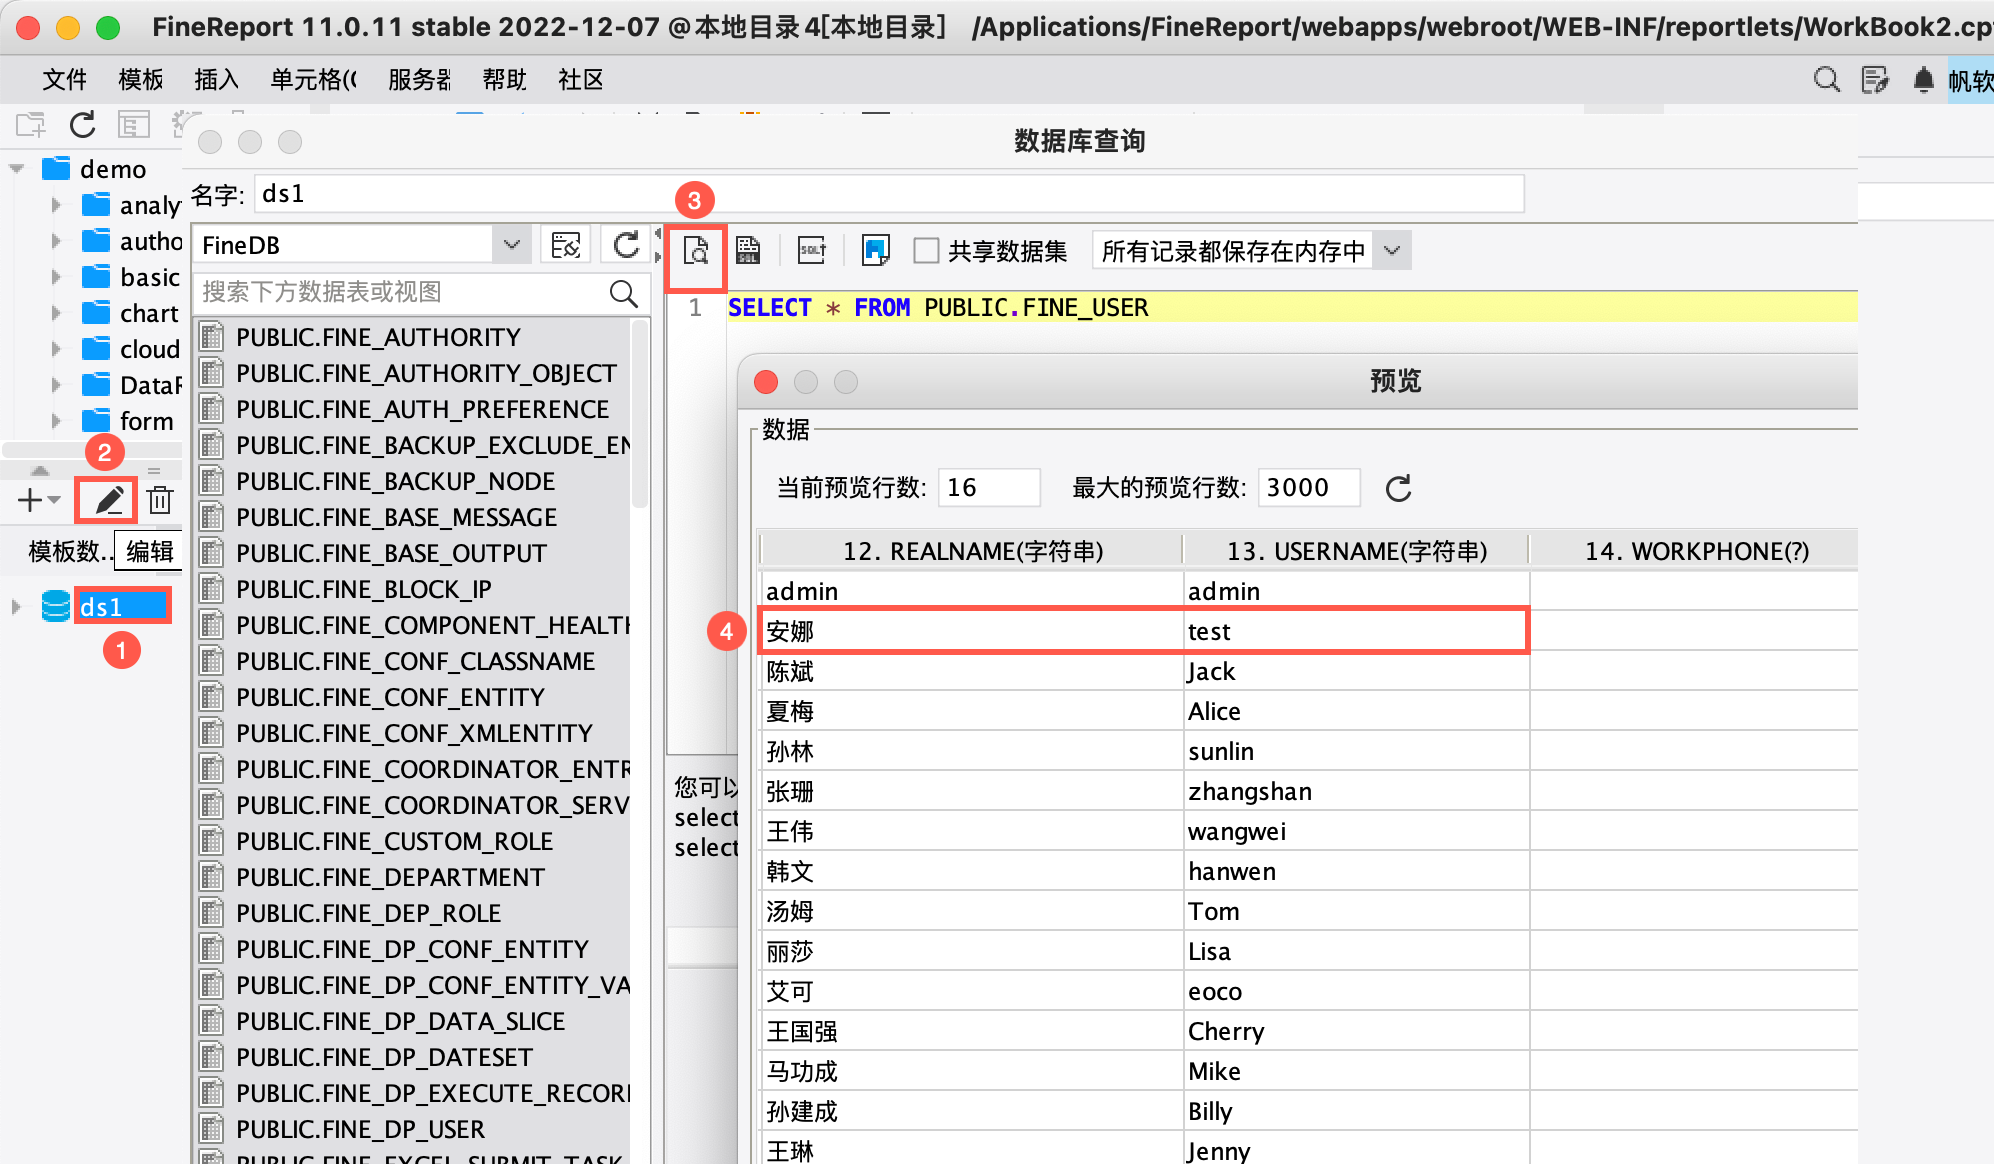Click the refresh database tables icon

tap(626, 245)
